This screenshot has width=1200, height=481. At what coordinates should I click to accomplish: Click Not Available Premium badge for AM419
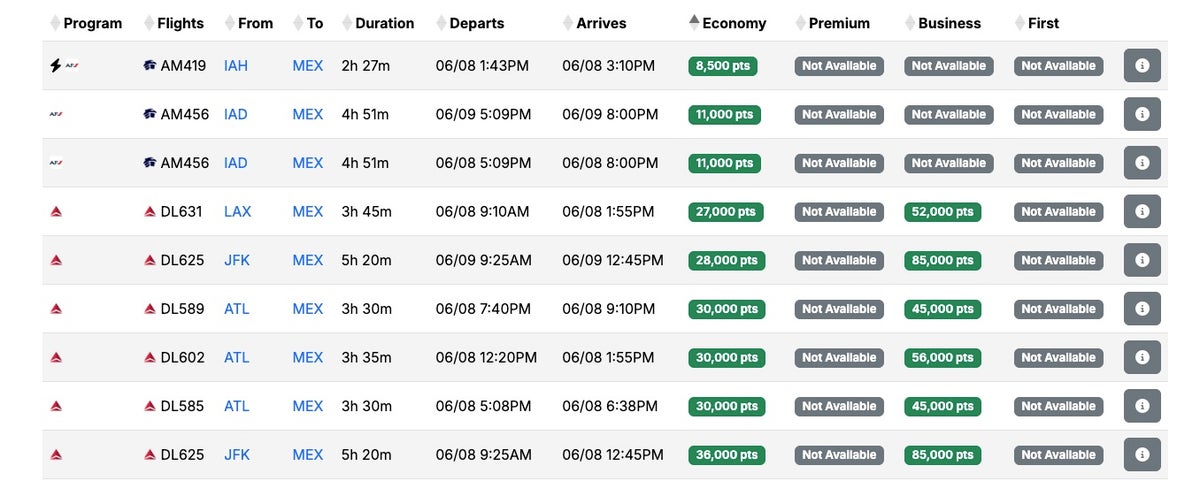839,66
